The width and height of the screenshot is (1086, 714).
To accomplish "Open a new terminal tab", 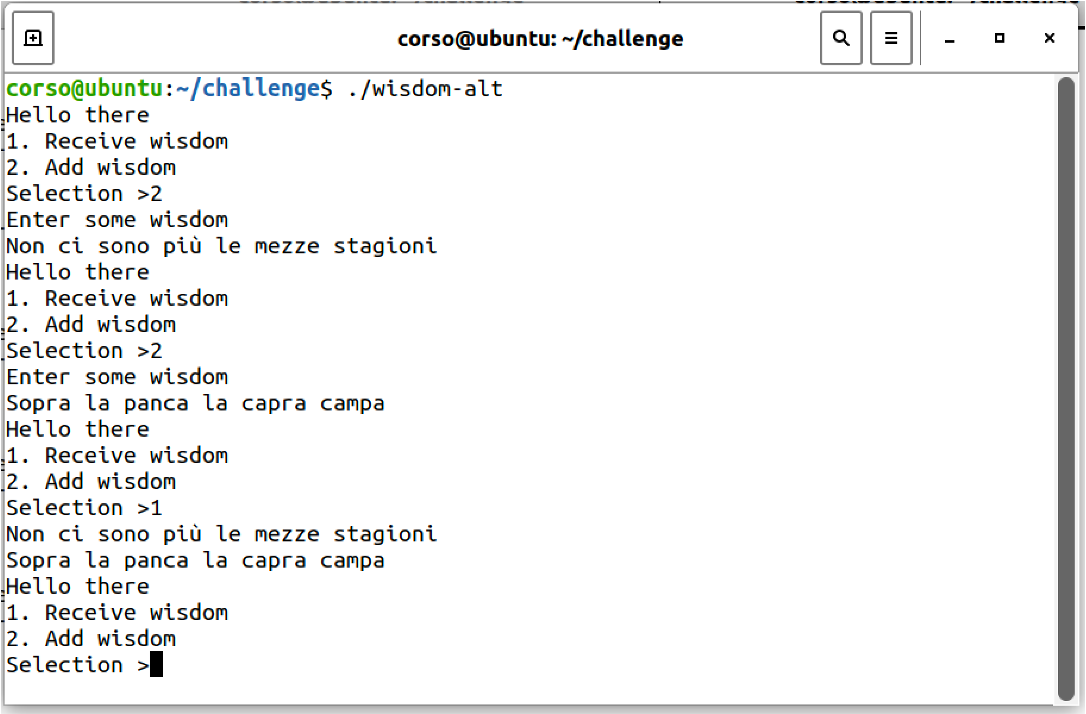I will click(33, 38).
